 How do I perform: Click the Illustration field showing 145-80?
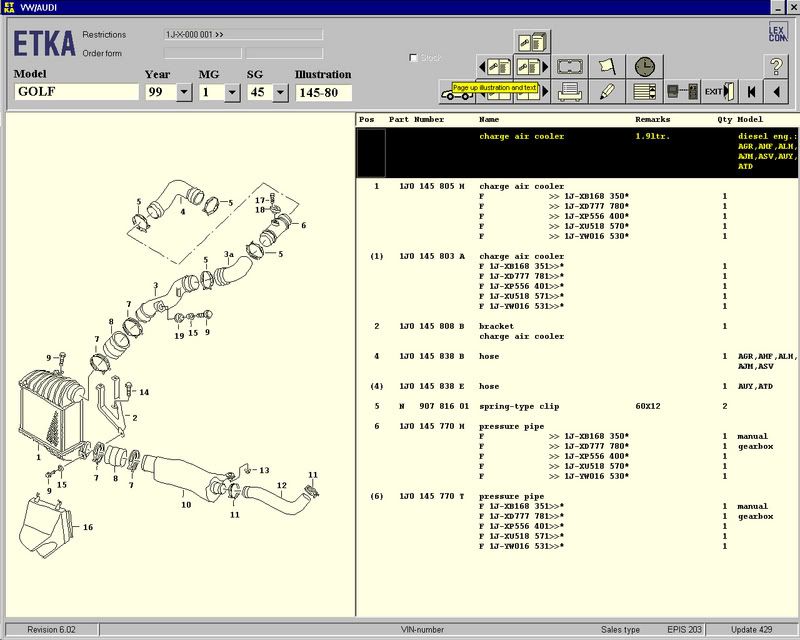pyautogui.click(x=324, y=92)
